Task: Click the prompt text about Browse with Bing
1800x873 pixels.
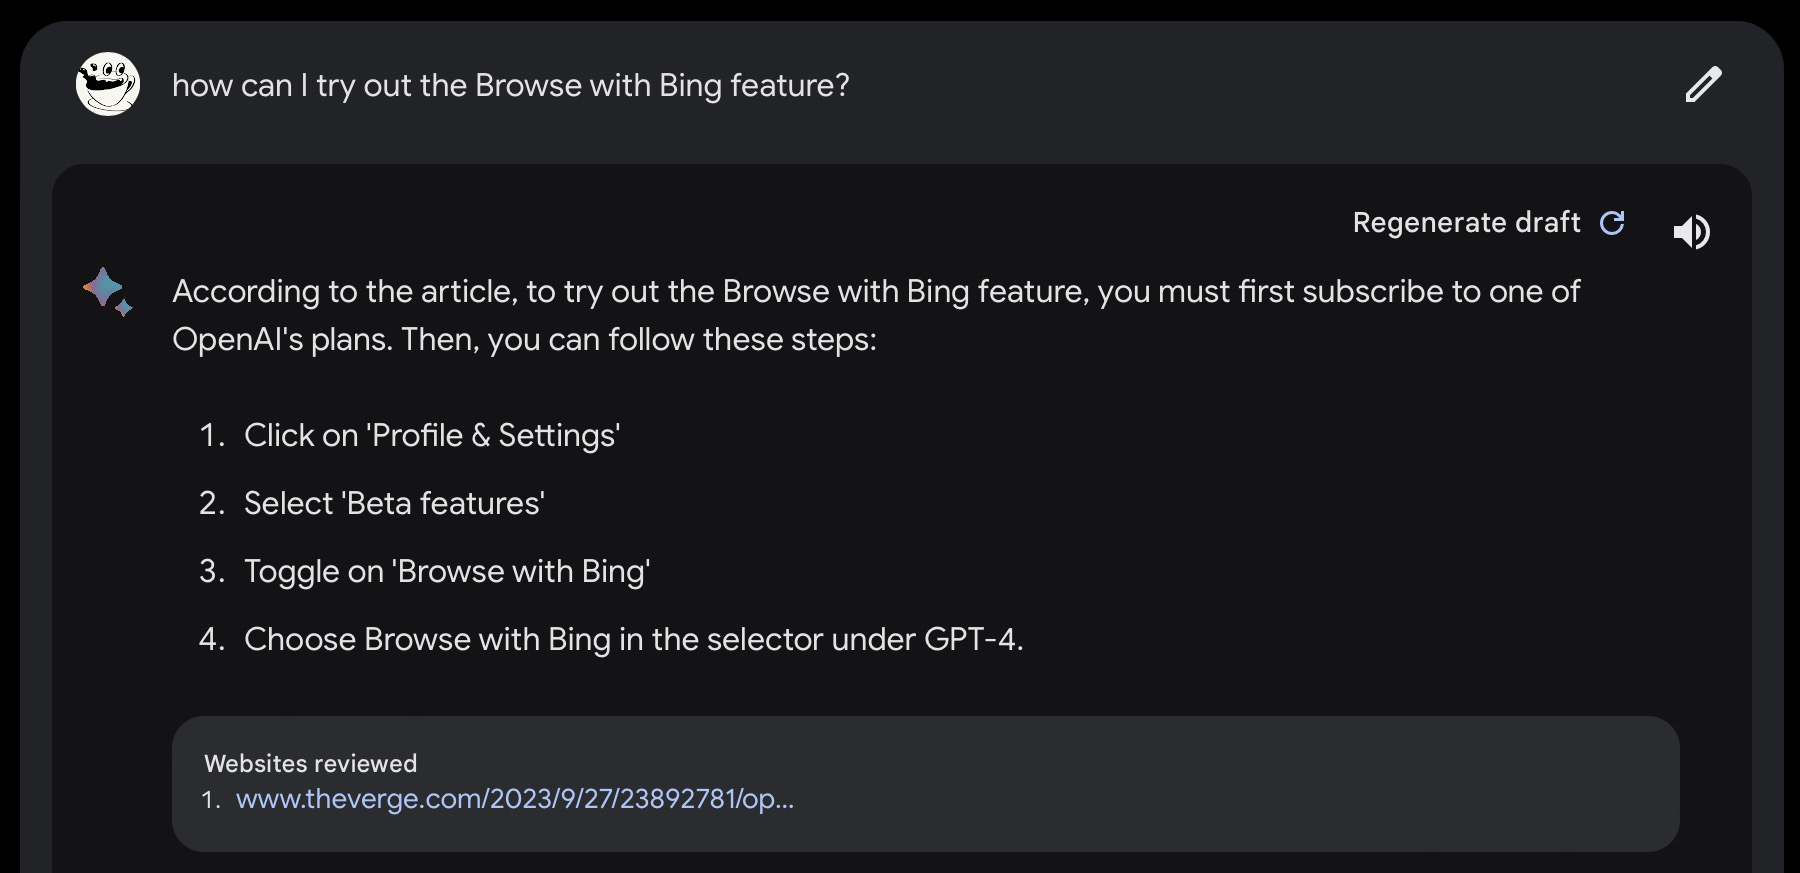Action: point(510,85)
